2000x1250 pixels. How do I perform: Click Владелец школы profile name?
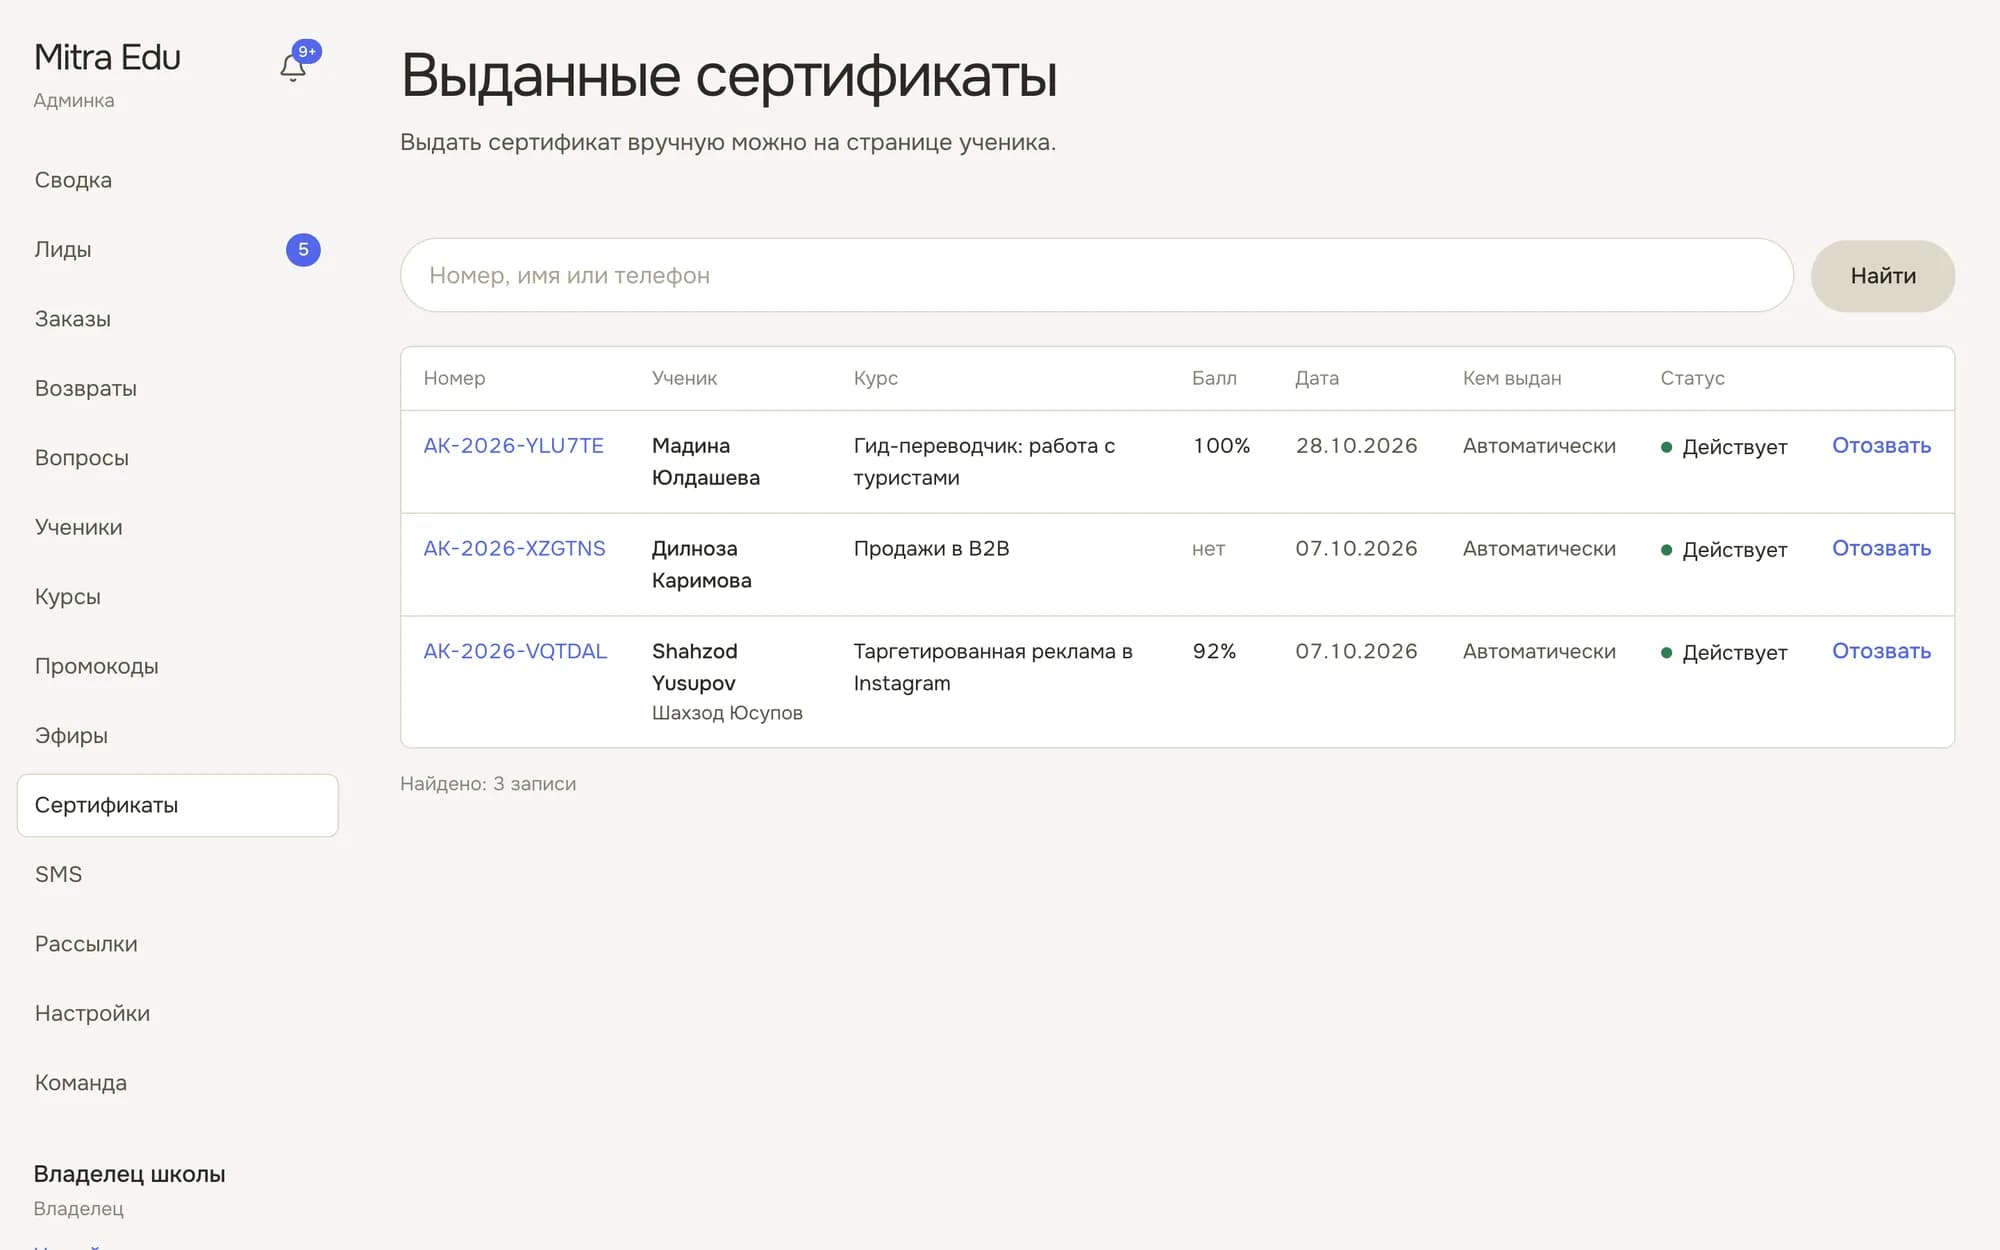[x=130, y=1174]
